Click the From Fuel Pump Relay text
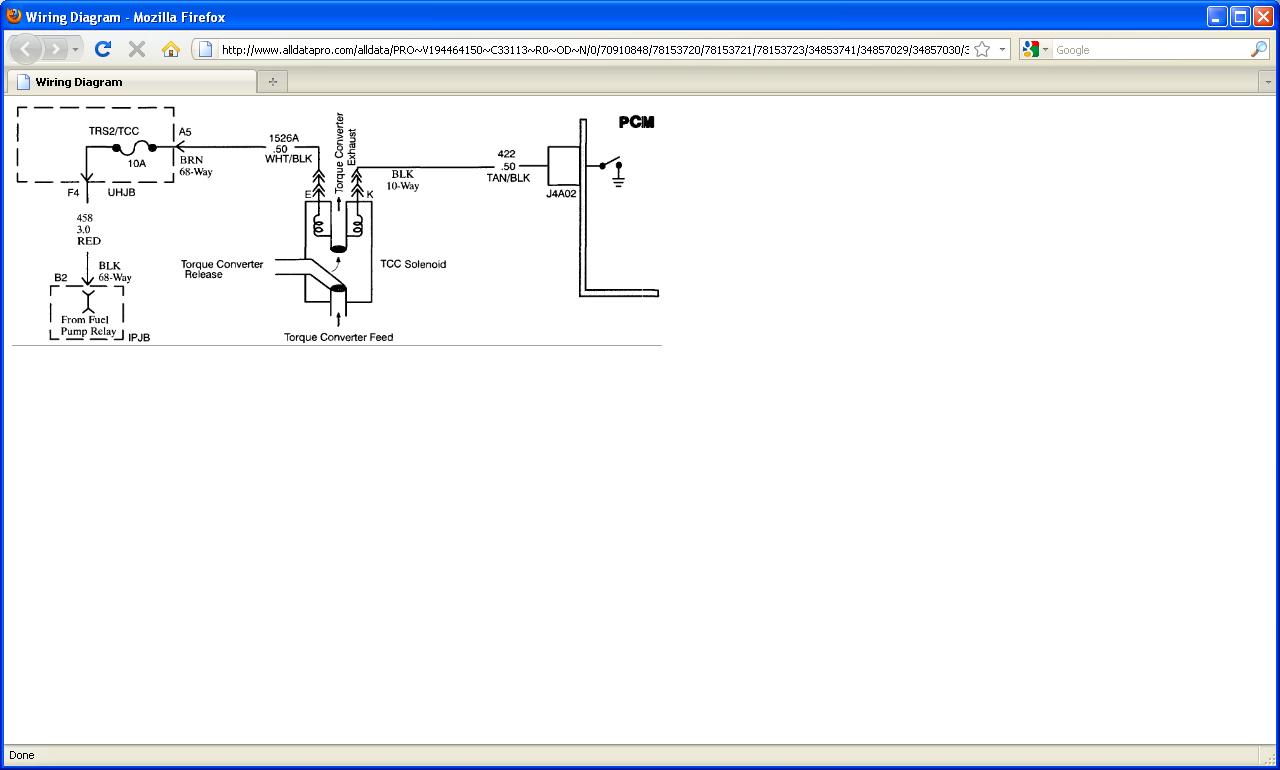The width and height of the screenshot is (1280, 770). click(x=88, y=326)
